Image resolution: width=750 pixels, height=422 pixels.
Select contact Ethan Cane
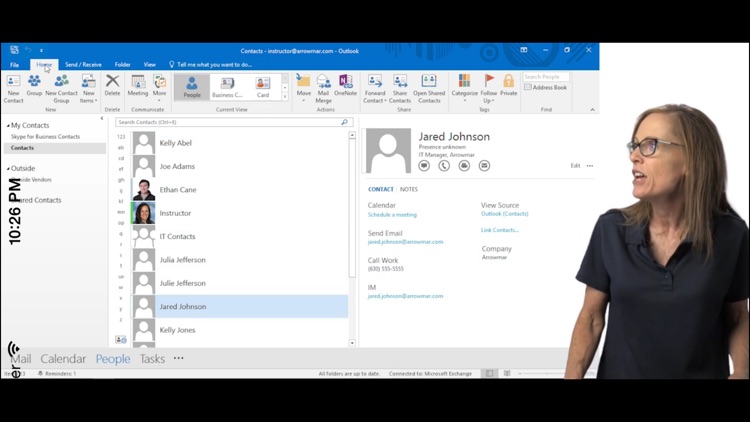click(239, 190)
